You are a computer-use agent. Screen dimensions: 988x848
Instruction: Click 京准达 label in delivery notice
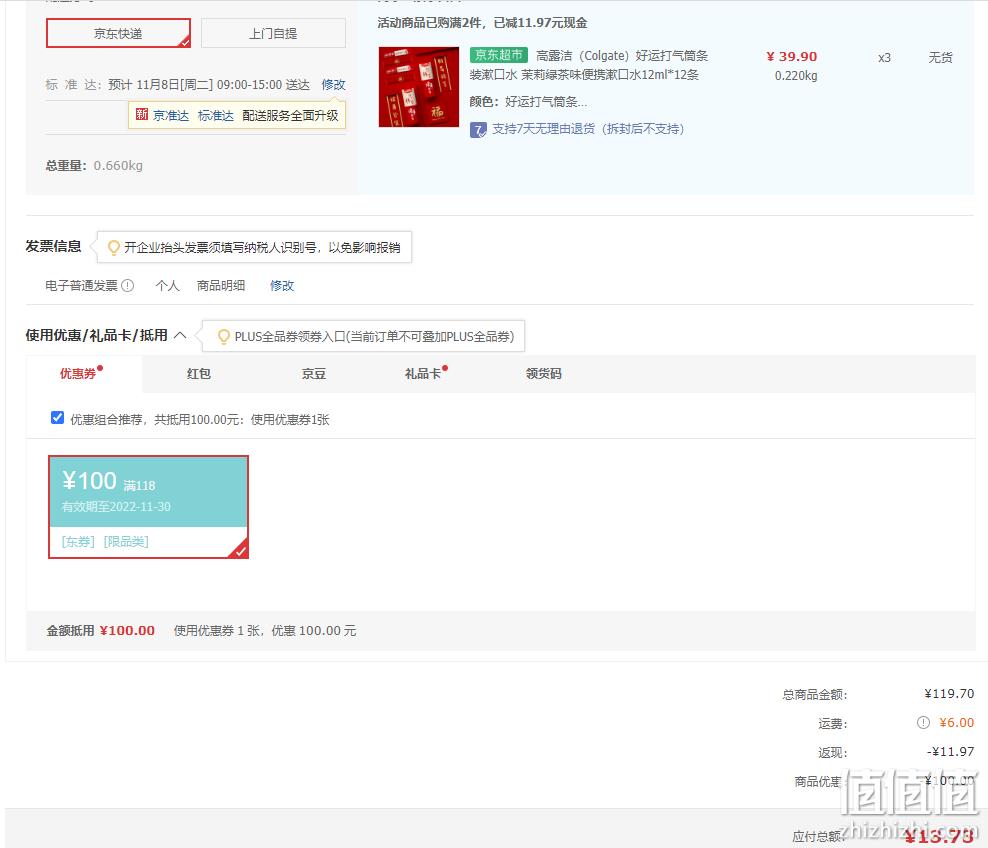coord(171,115)
